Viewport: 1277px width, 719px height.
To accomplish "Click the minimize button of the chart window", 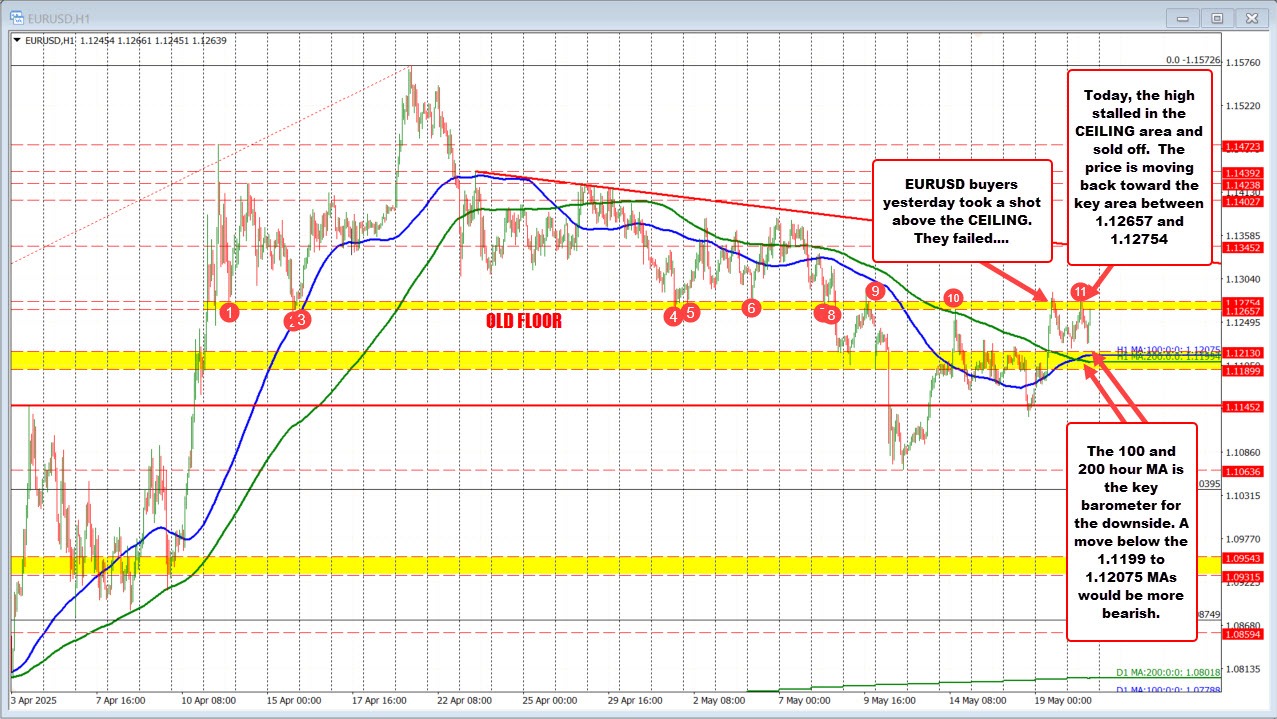I will coord(1181,17).
